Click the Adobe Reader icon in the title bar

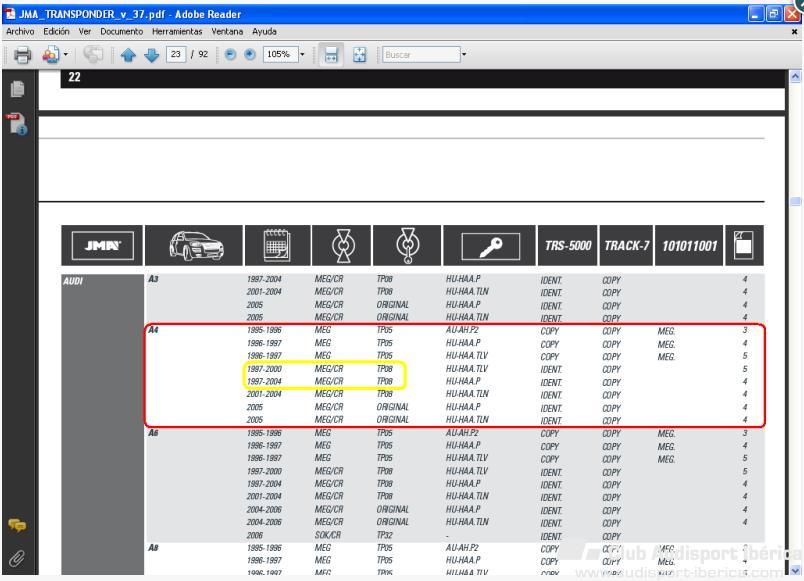(x=10, y=14)
